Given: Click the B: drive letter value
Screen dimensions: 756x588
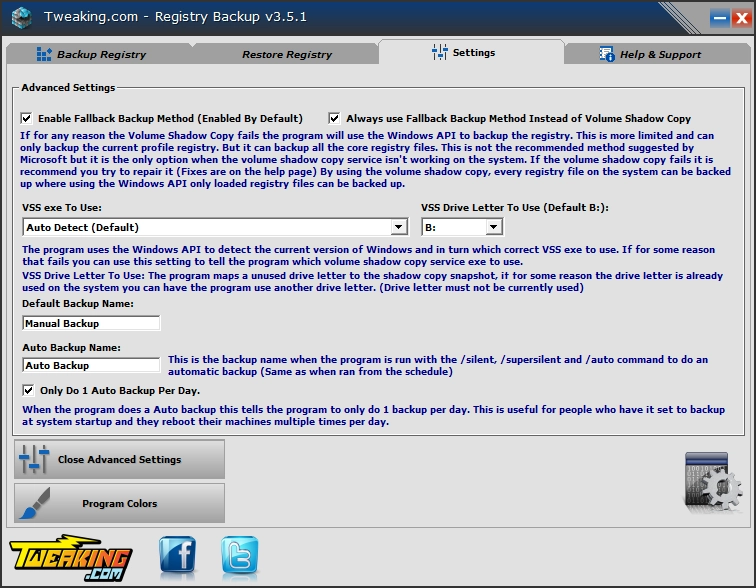Looking at the screenshot, I should (430, 227).
